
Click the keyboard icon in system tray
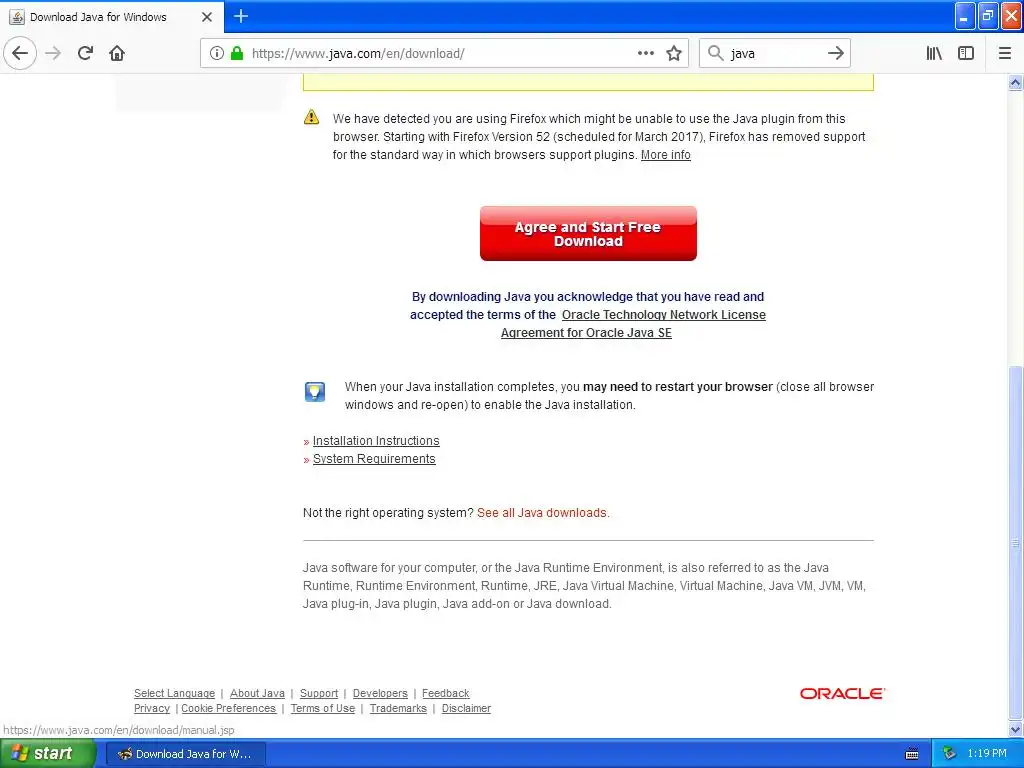tap(912, 754)
